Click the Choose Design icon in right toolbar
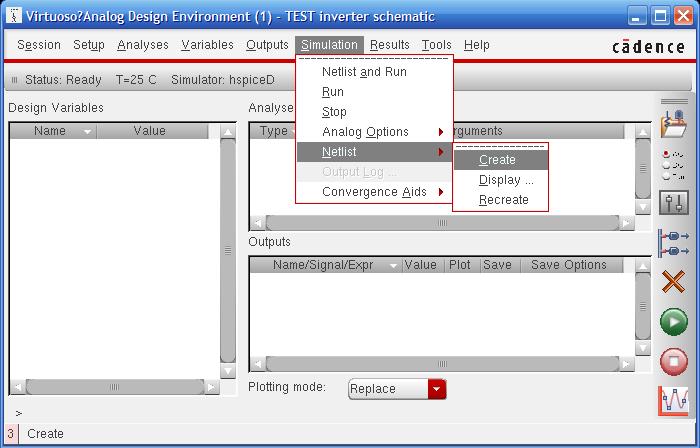Screen dimensions: 700x448 tap(674, 125)
